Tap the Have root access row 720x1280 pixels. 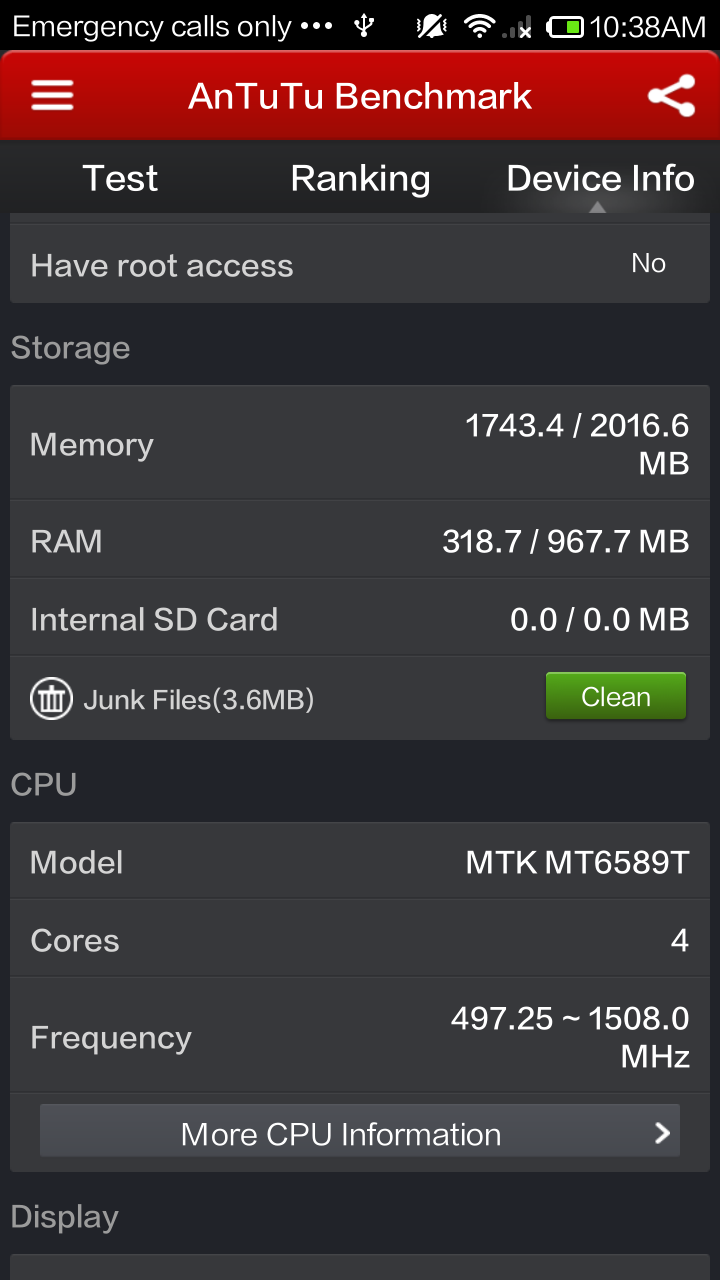pyautogui.click(x=360, y=264)
